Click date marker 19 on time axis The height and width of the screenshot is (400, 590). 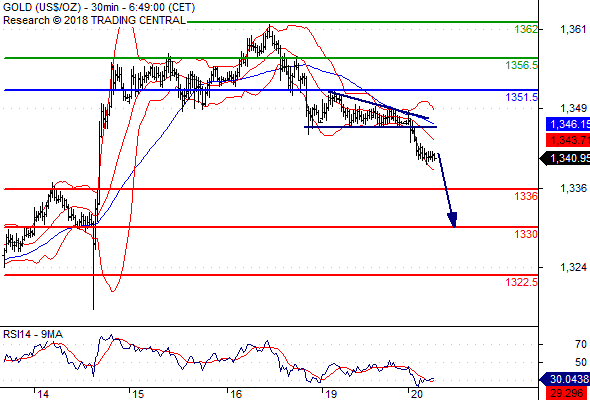[x=331, y=394]
